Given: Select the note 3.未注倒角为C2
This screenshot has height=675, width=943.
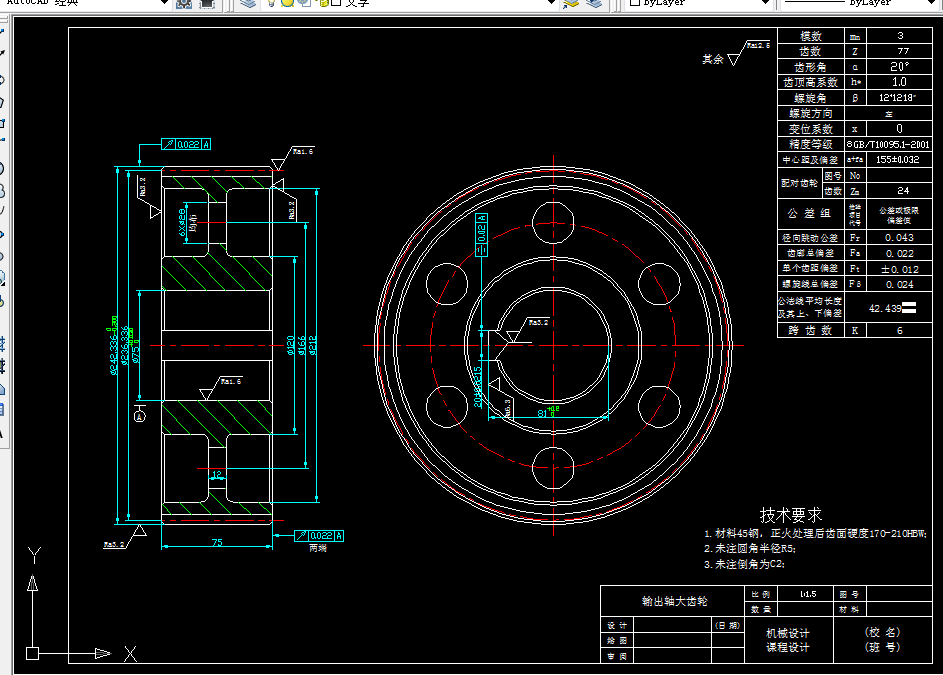Looking at the screenshot, I should [745, 564].
